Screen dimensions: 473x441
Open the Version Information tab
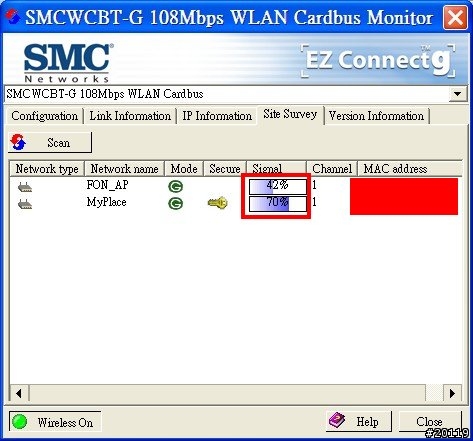[x=376, y=116]
